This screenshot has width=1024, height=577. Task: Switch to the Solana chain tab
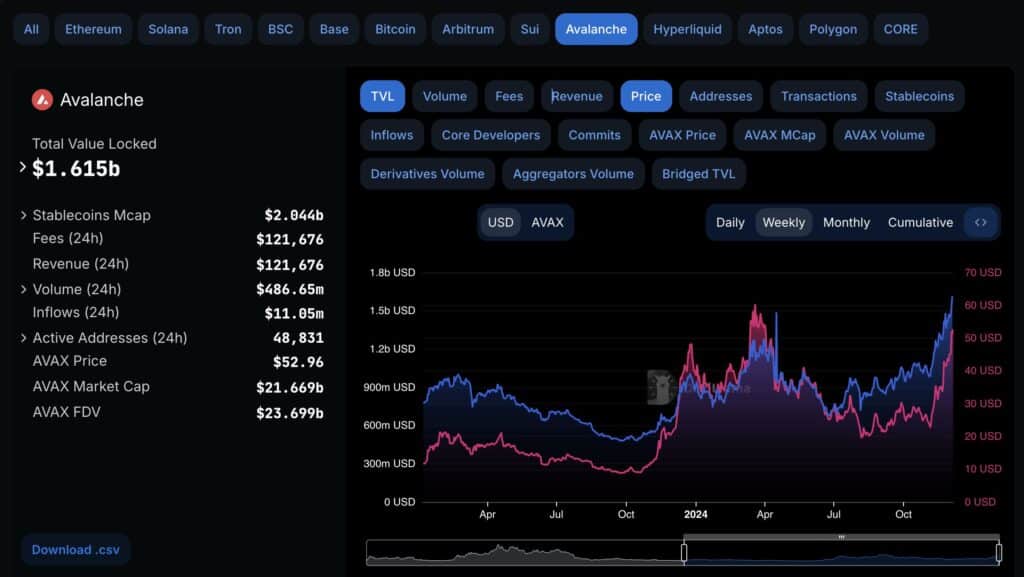[168, 29]
